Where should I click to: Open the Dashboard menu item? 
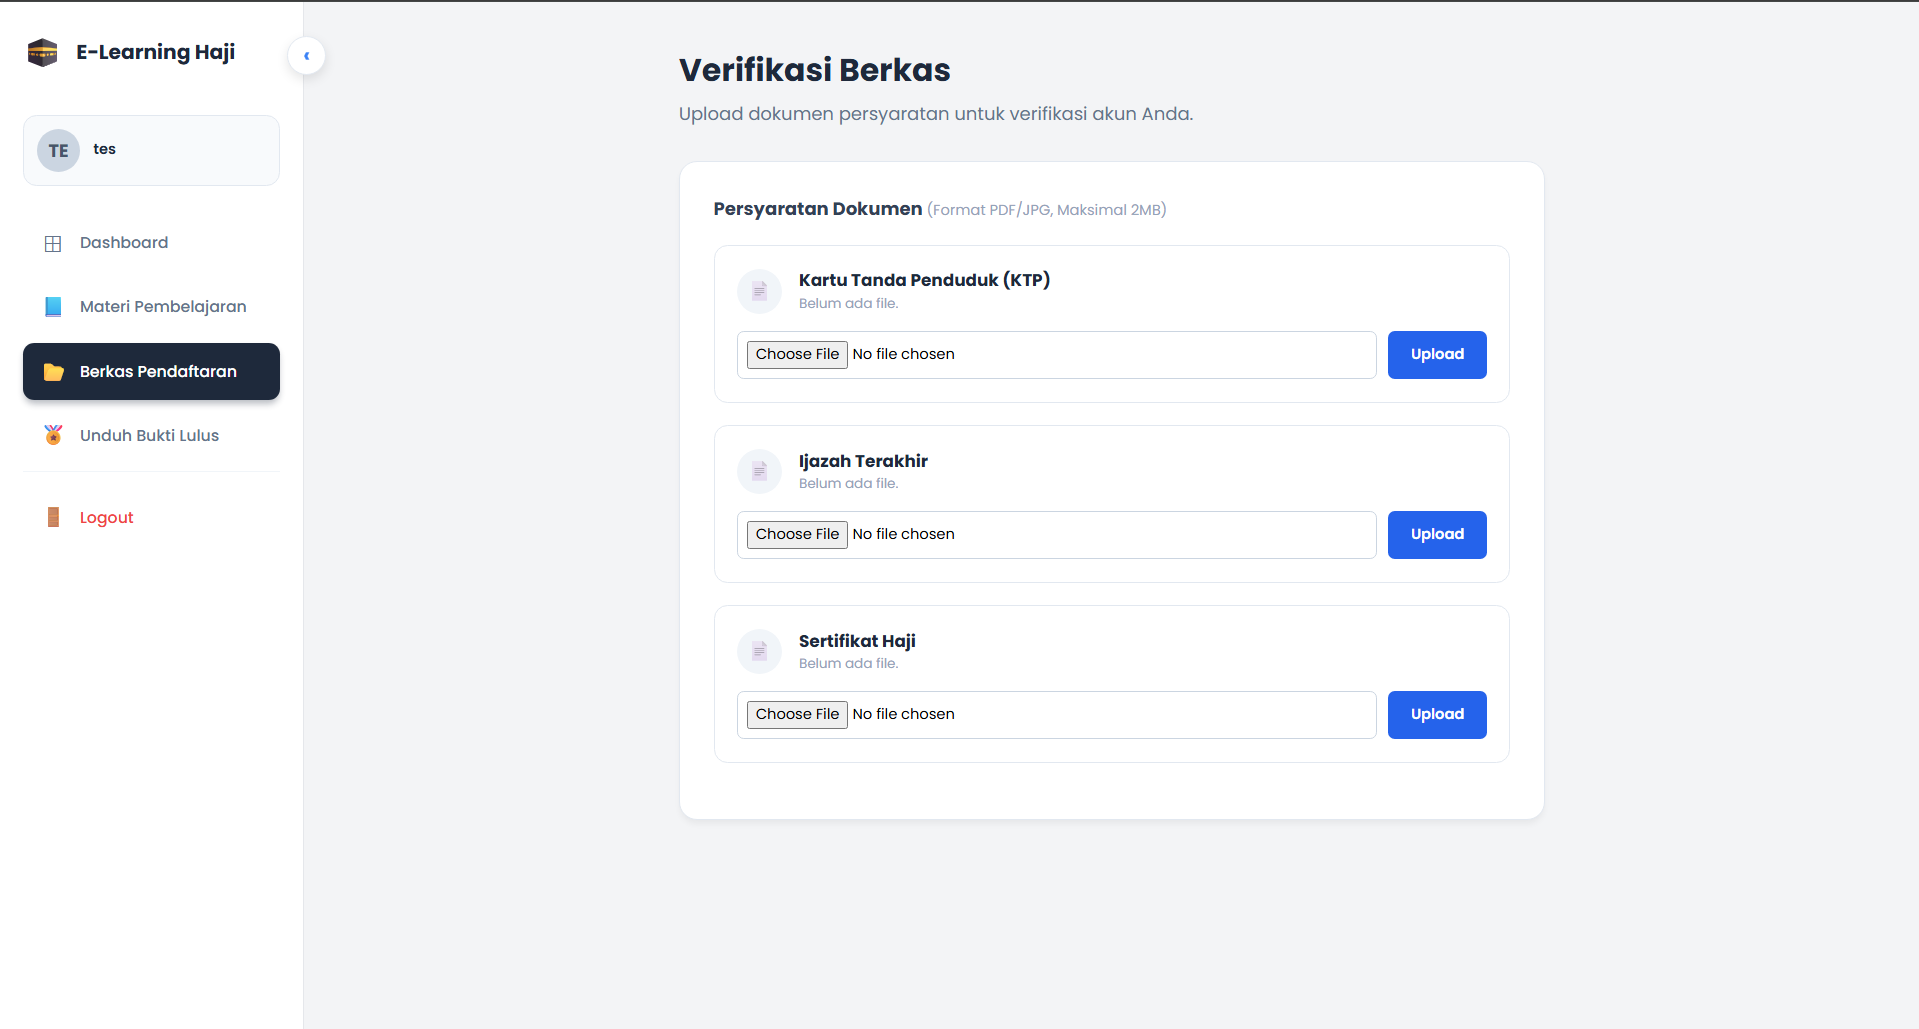coord(152,243)
